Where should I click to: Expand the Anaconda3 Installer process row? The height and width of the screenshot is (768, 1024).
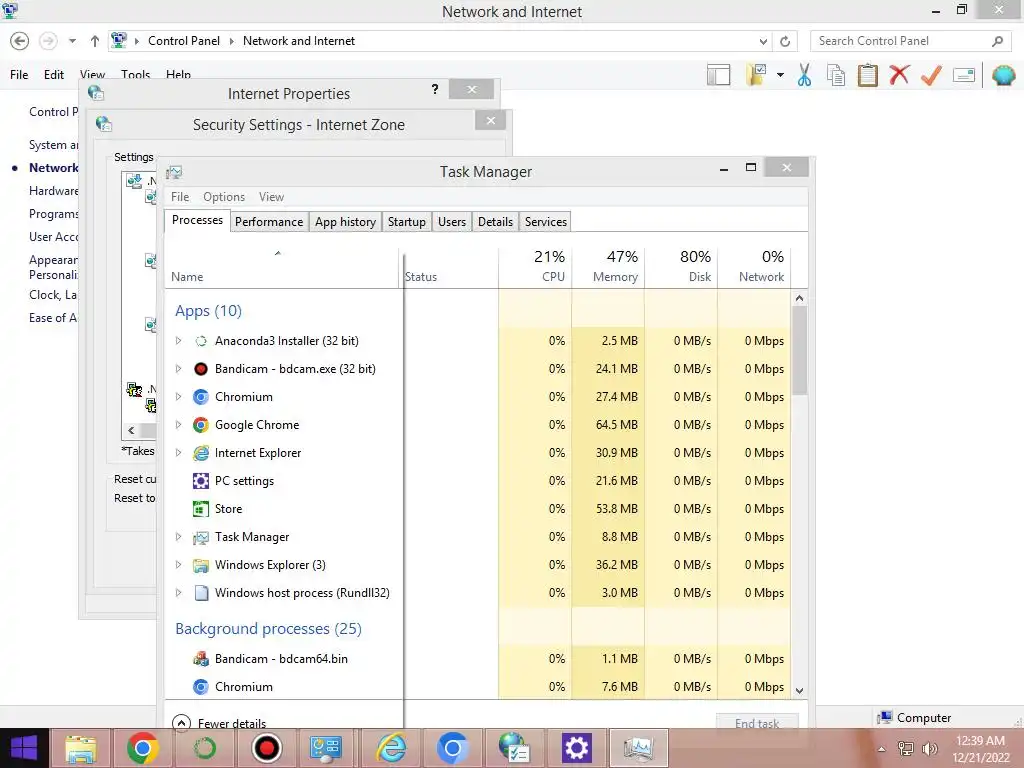178,341
